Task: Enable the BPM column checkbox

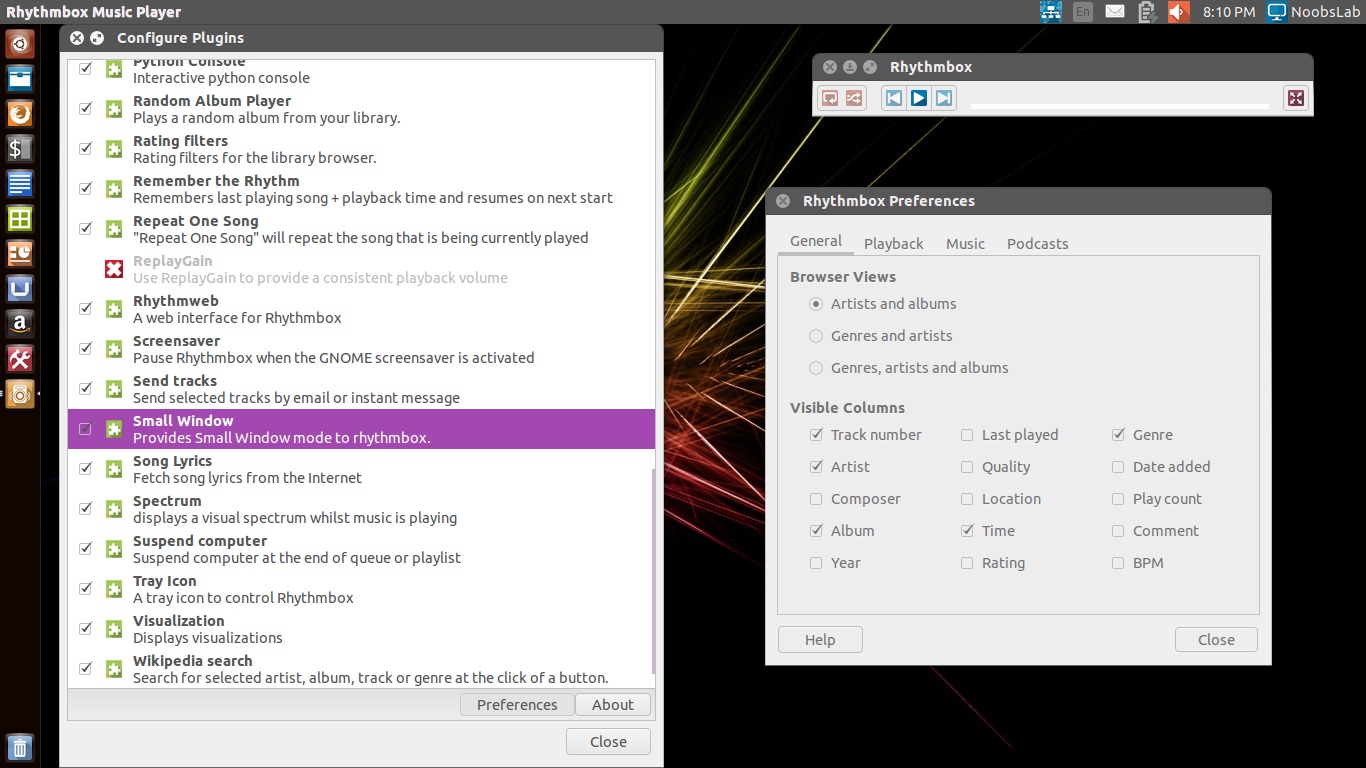Action: click(1118, 563)
